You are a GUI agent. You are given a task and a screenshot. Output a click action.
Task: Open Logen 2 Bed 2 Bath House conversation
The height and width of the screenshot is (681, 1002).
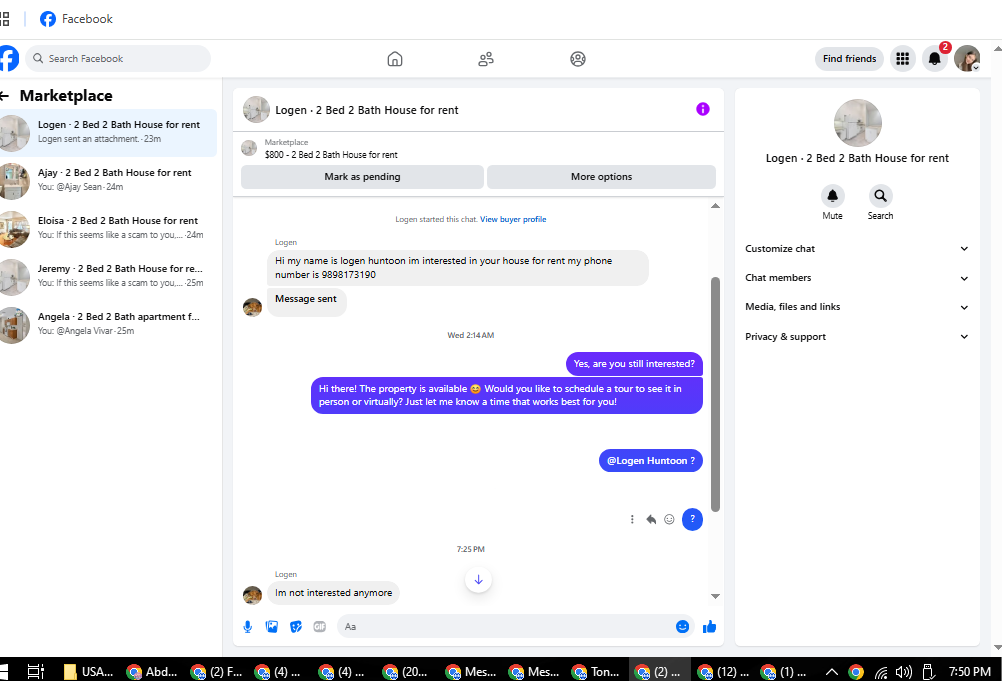[x=108, y=132]
